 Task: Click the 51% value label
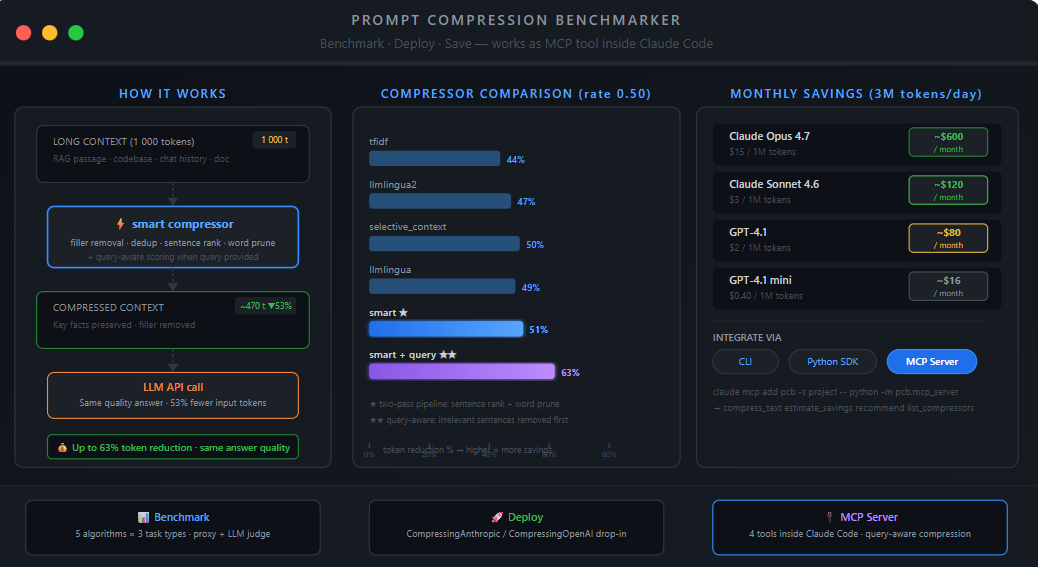pyautogui.click(x=538, y=329)
